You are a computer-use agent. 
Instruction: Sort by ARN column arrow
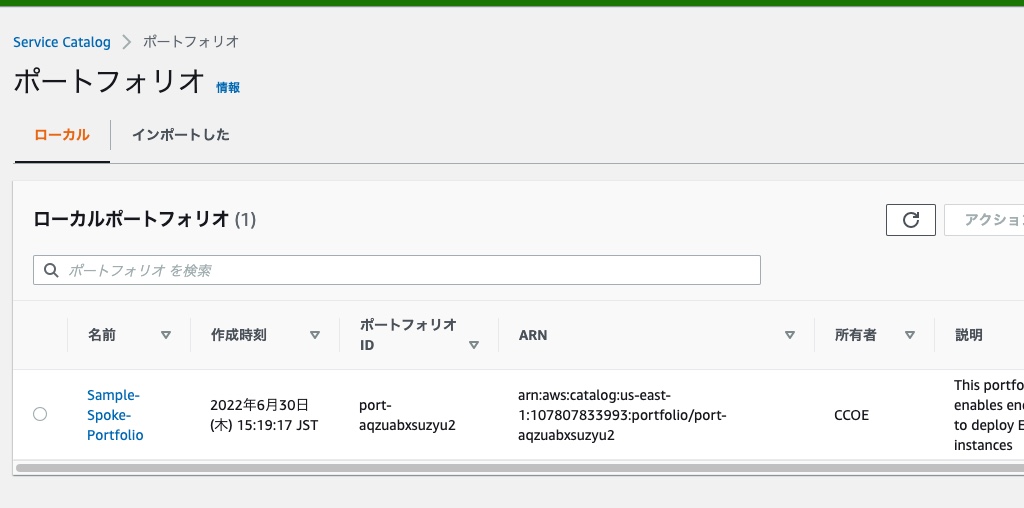(x=790, y=336)
